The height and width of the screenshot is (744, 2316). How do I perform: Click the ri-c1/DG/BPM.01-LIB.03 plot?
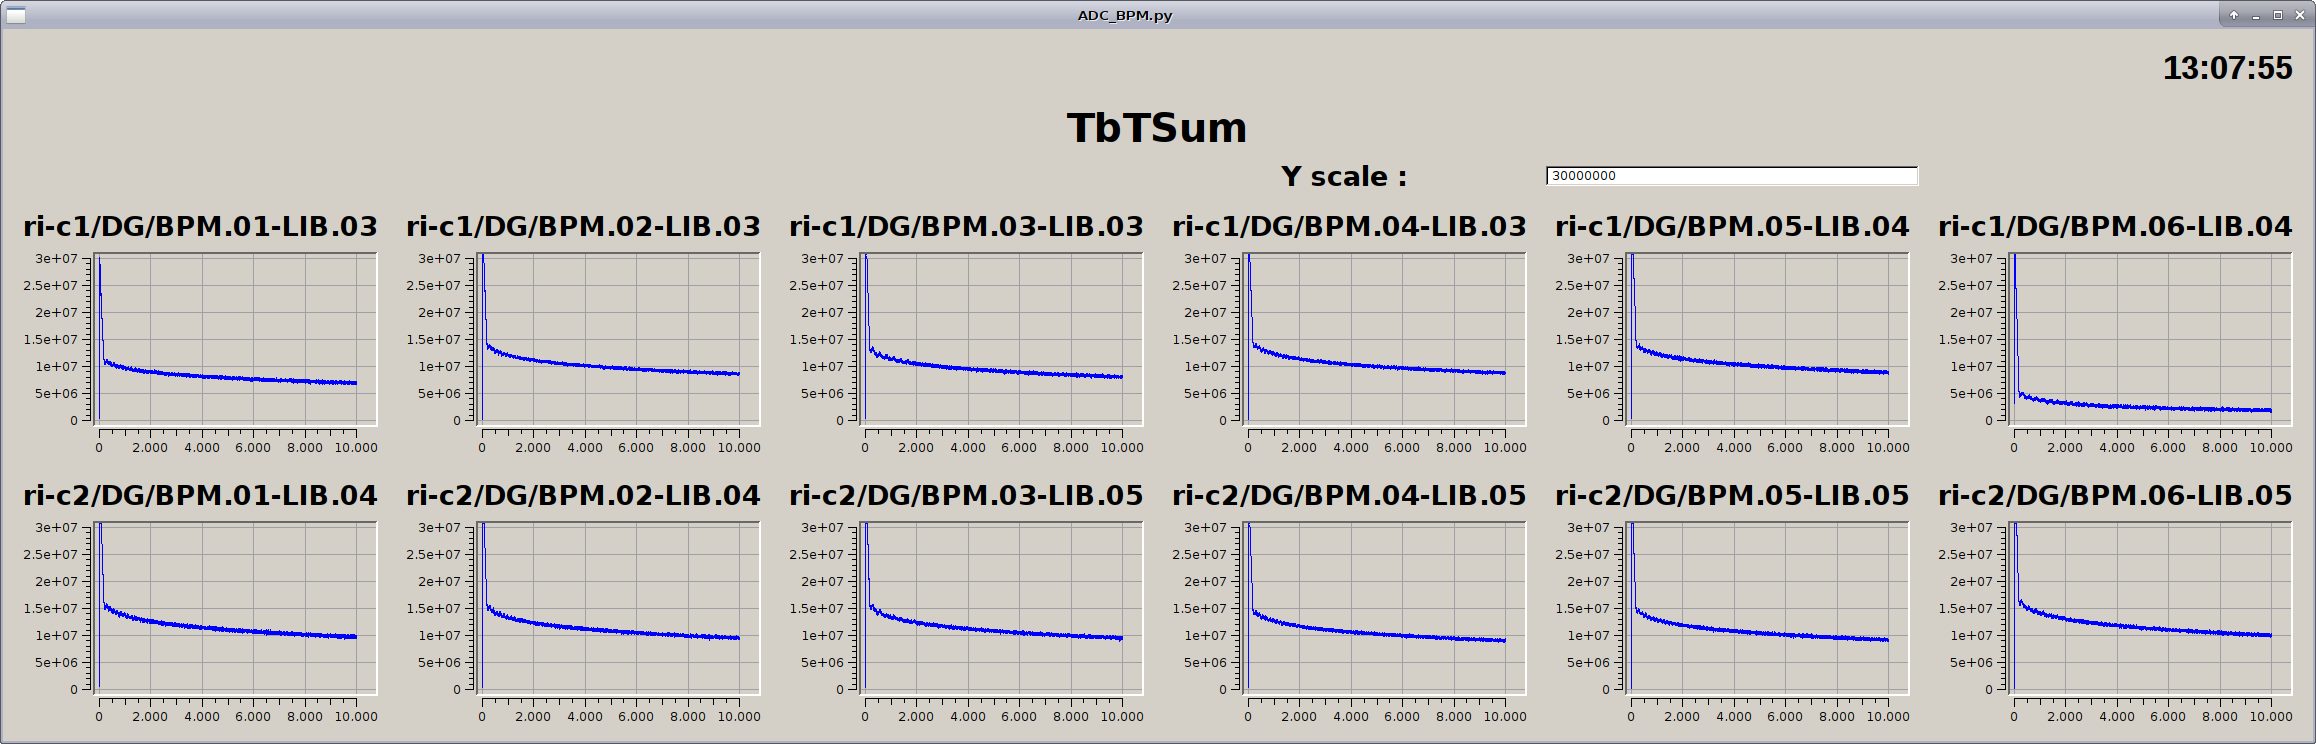tap(236, 338)
